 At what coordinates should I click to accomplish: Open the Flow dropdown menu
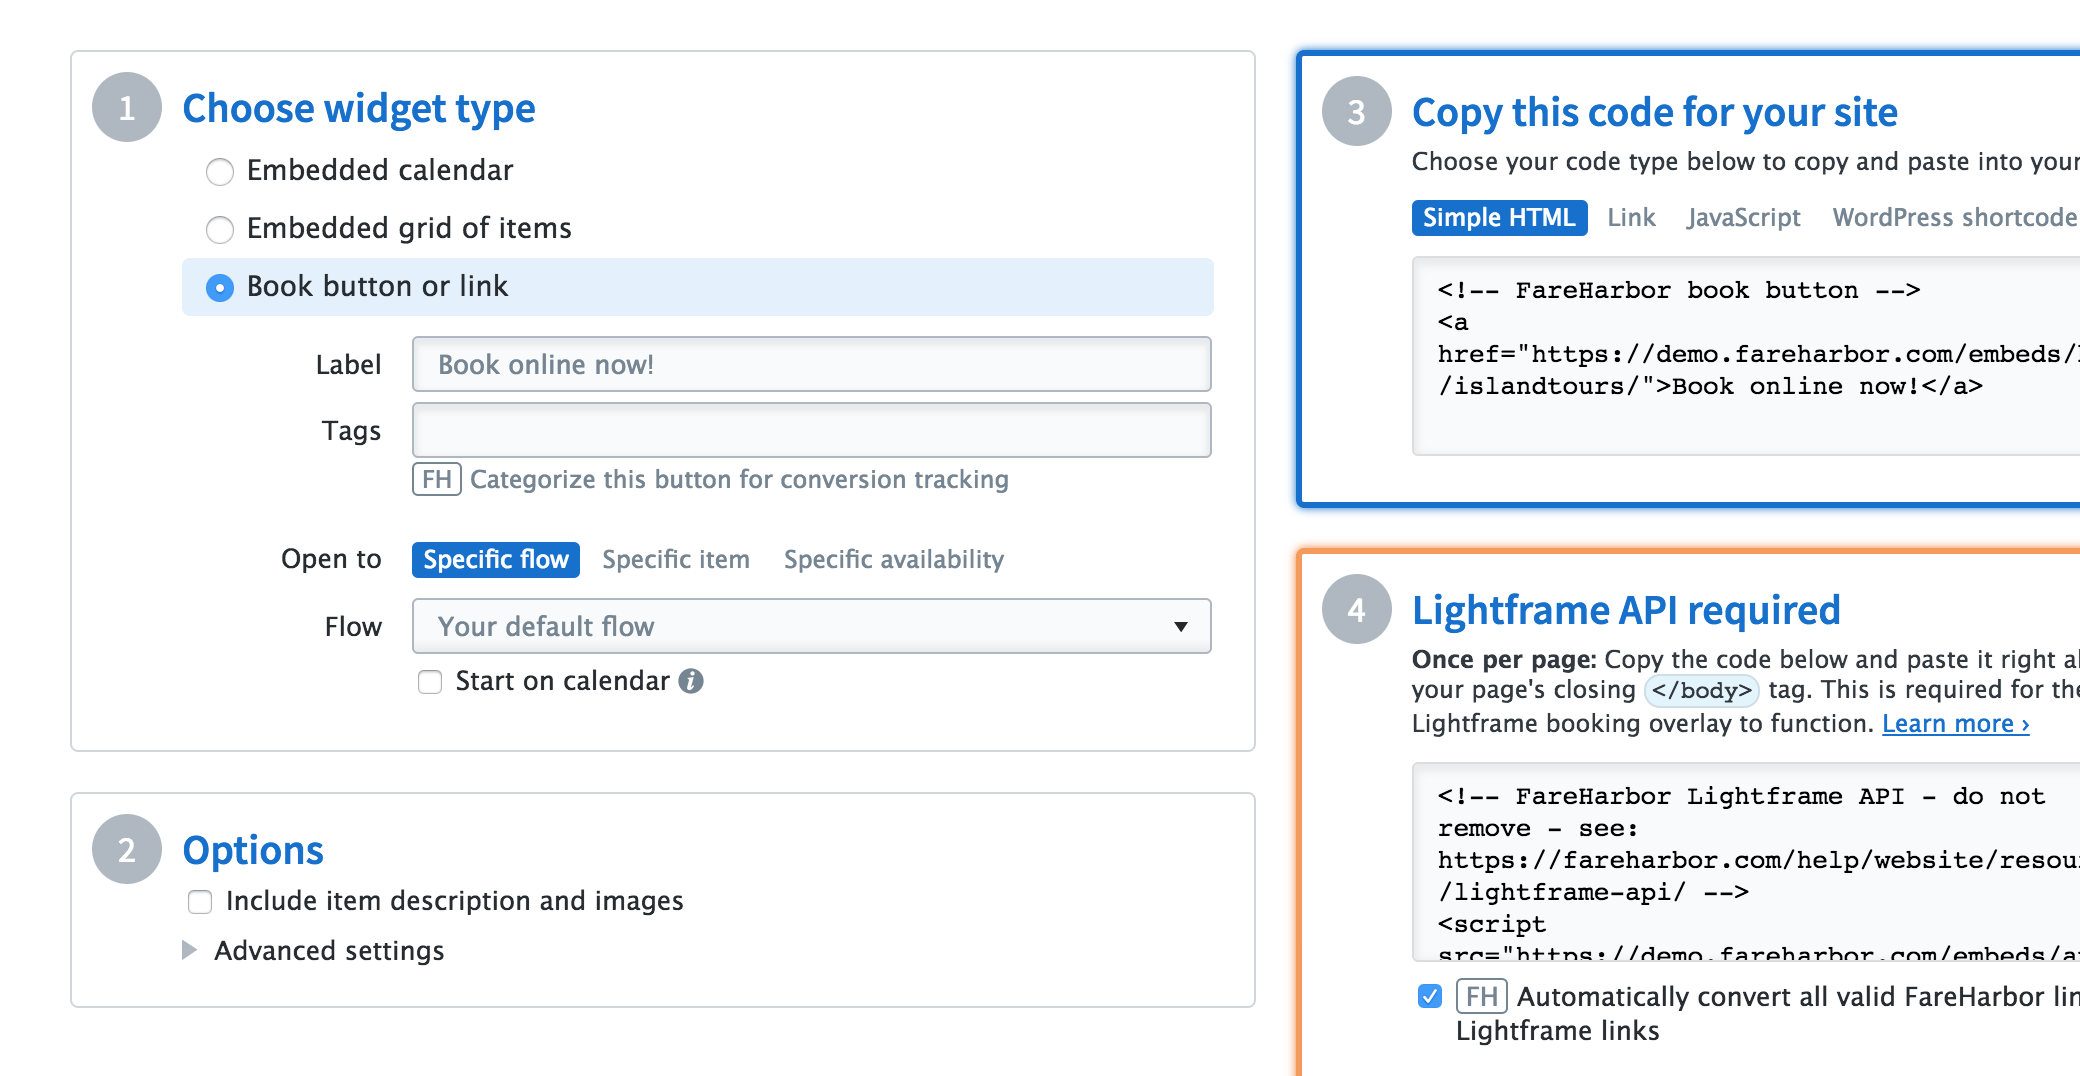[x=811, y=626]
